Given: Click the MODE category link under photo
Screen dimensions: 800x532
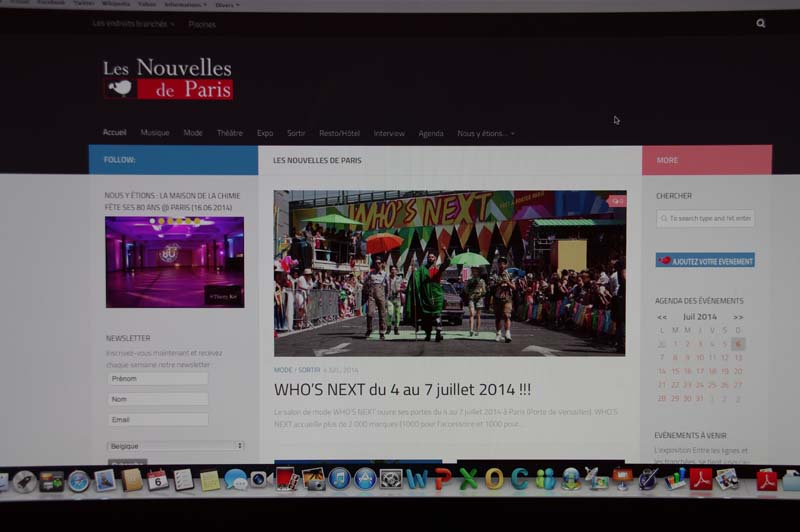Looking at the screenshot, I should click(283, 370).
